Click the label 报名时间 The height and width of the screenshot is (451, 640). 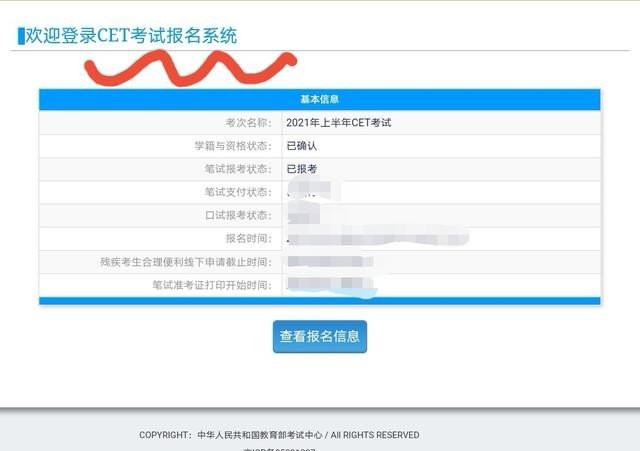click(248, 238)
